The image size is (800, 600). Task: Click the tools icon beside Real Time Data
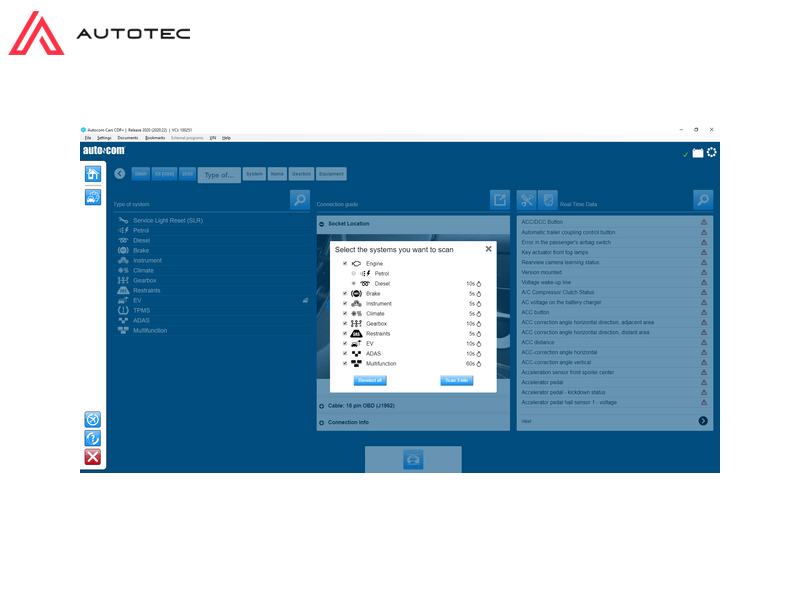pos(527,199)
